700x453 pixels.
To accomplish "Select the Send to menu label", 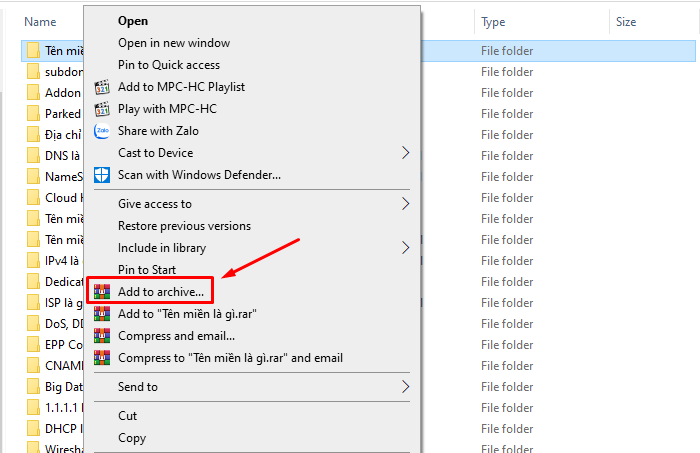I will coord(138,387).
